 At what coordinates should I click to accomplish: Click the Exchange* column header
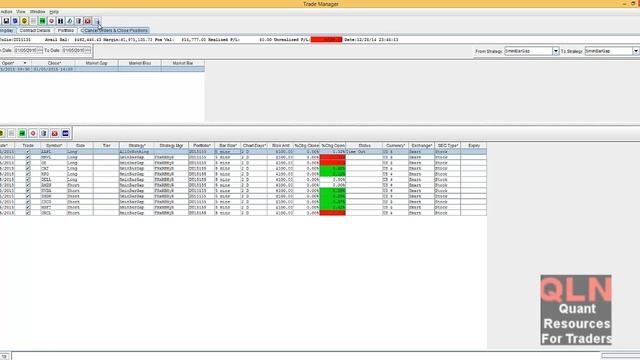click(x=421, y=146)
